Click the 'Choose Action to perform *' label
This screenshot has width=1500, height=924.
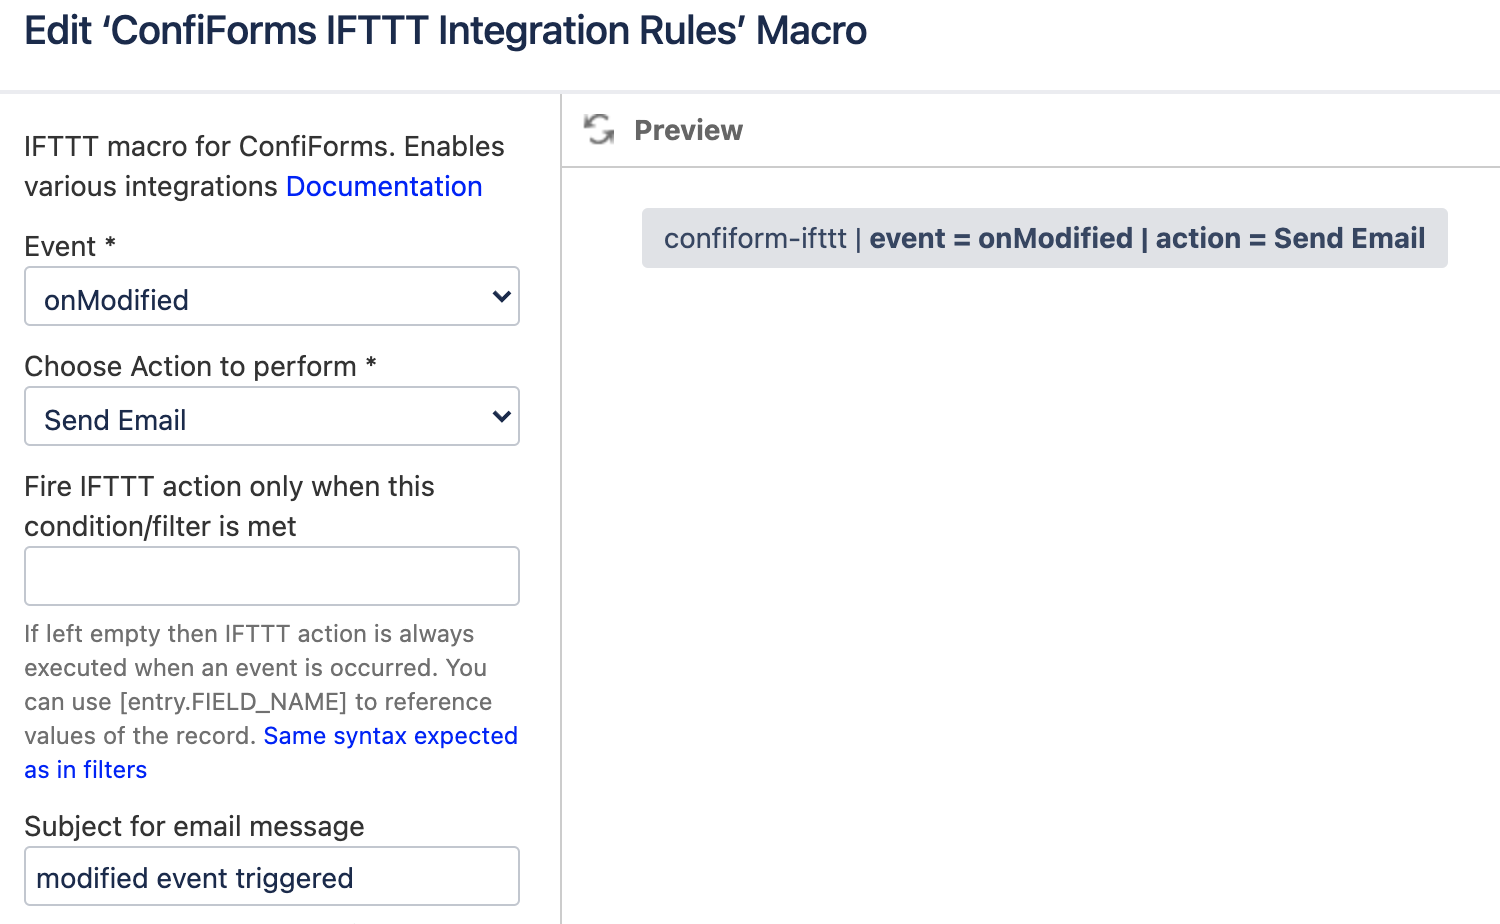click(x=200, y=366)
